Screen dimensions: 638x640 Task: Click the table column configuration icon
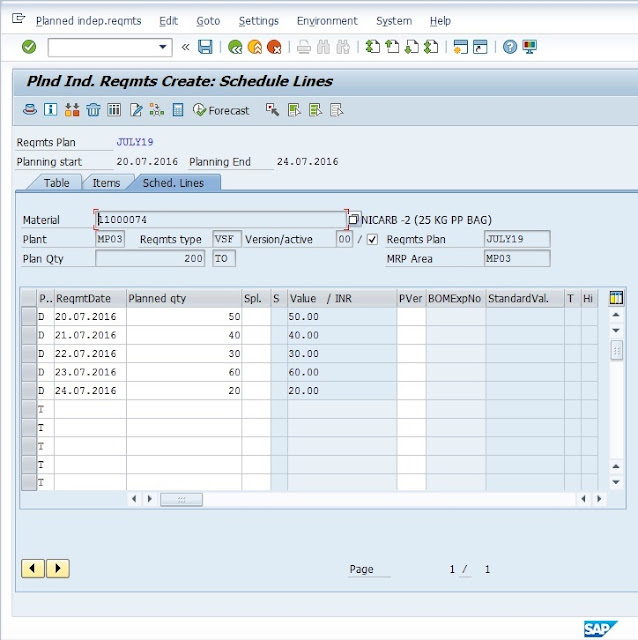tap(616, 298)
